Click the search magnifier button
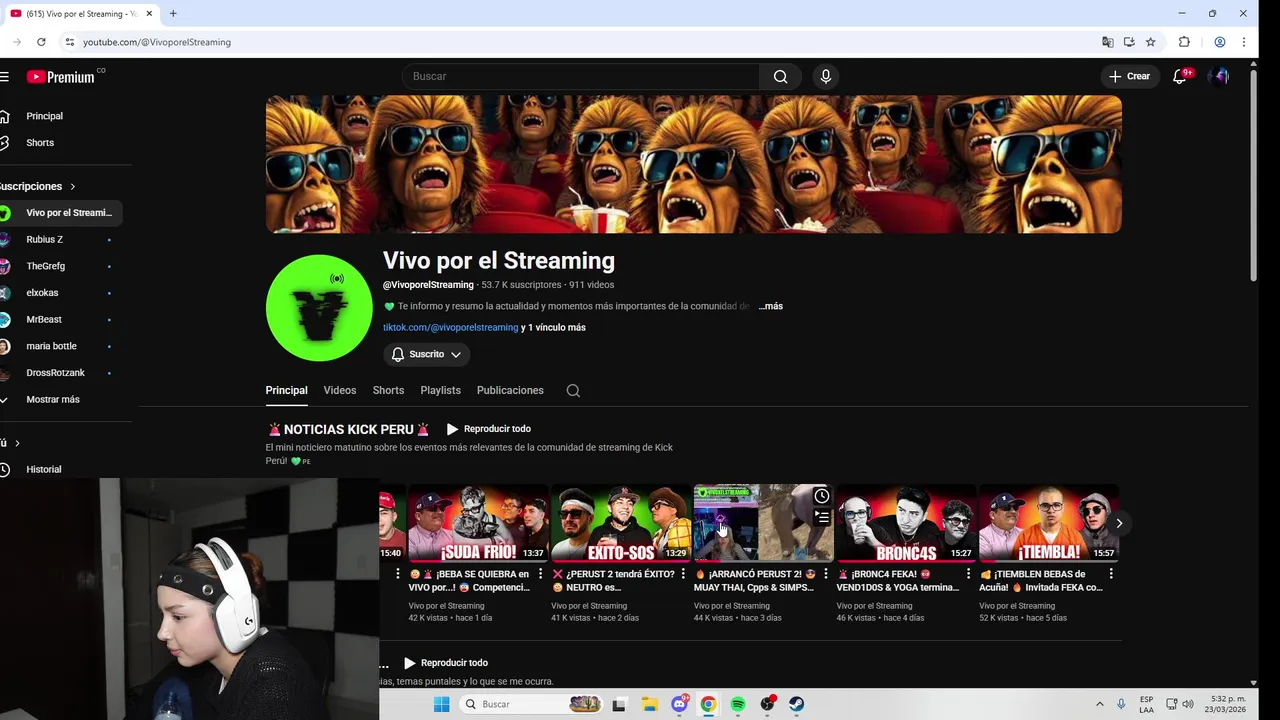The image size is (1280, 720). 780,76
